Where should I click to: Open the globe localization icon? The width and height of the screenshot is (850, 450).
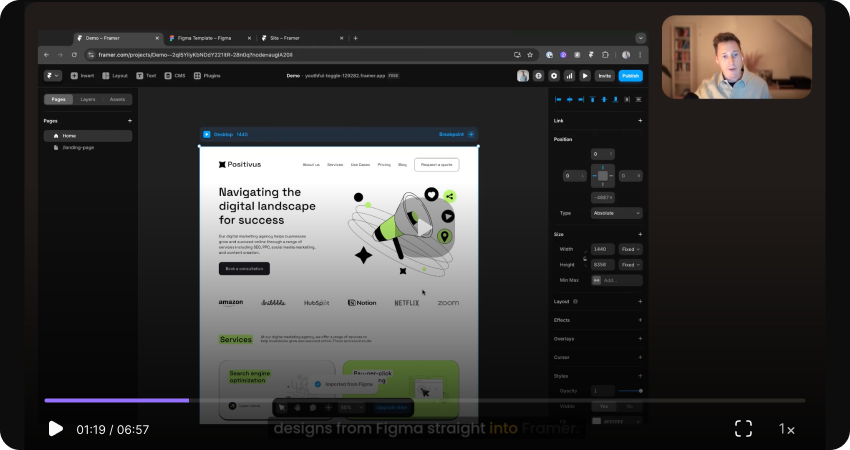538,76
